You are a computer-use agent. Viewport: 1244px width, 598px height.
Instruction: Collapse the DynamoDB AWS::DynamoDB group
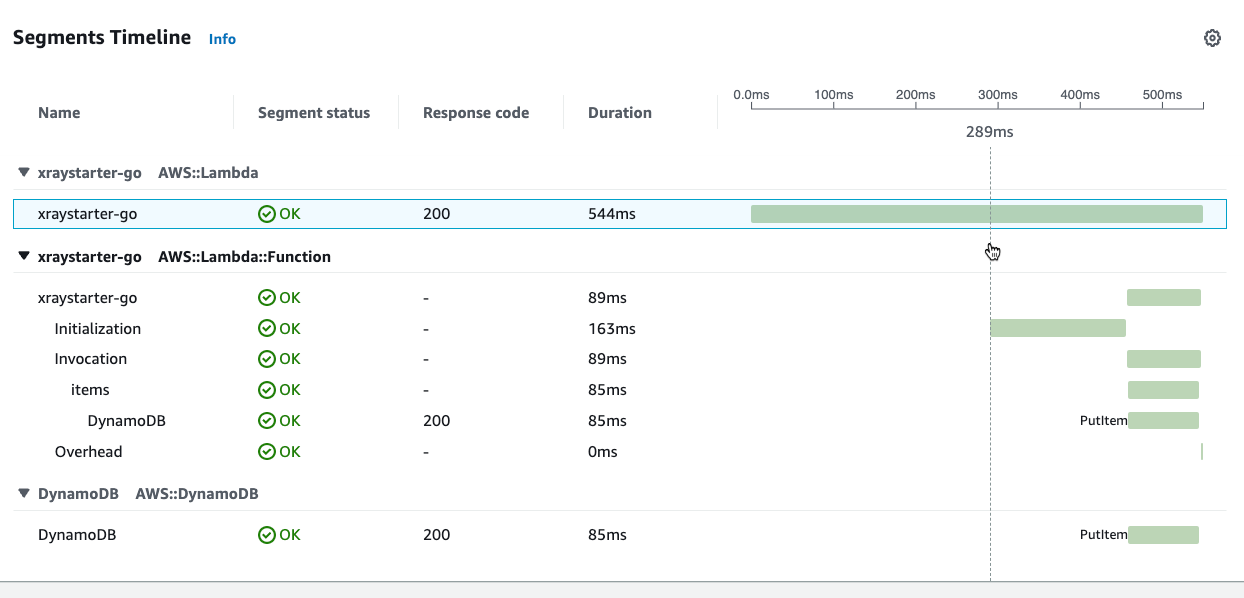pyautogui.click(x=24, y=493)
